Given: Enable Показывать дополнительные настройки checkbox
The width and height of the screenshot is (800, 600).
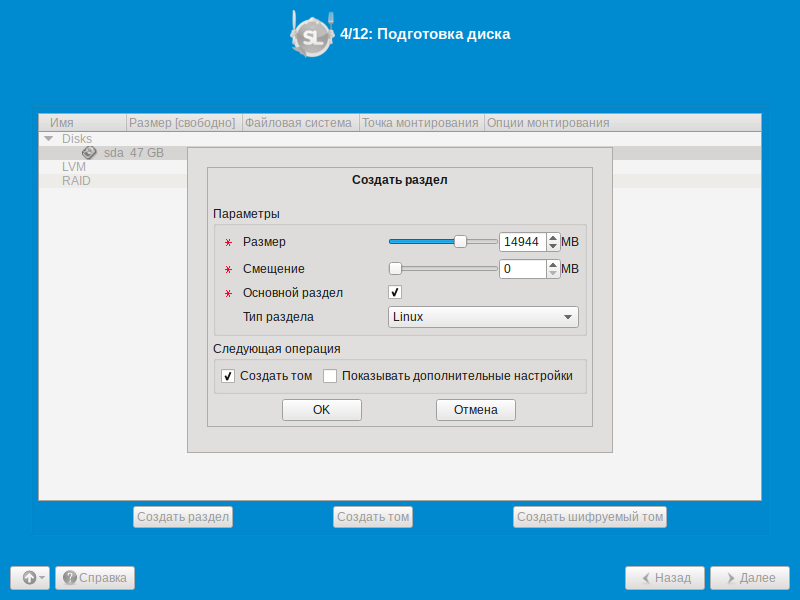Looking at the screenshot, I should (x=330, y=376).
